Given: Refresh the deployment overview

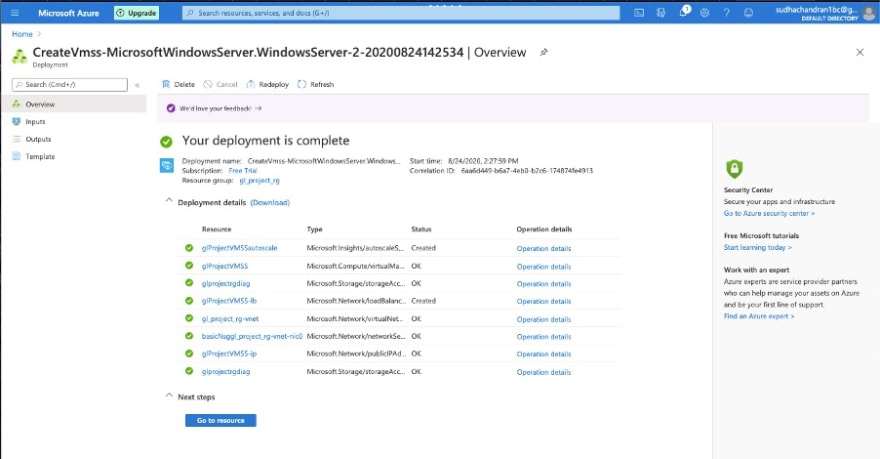Looking at the screenshot, I should 315,84.
